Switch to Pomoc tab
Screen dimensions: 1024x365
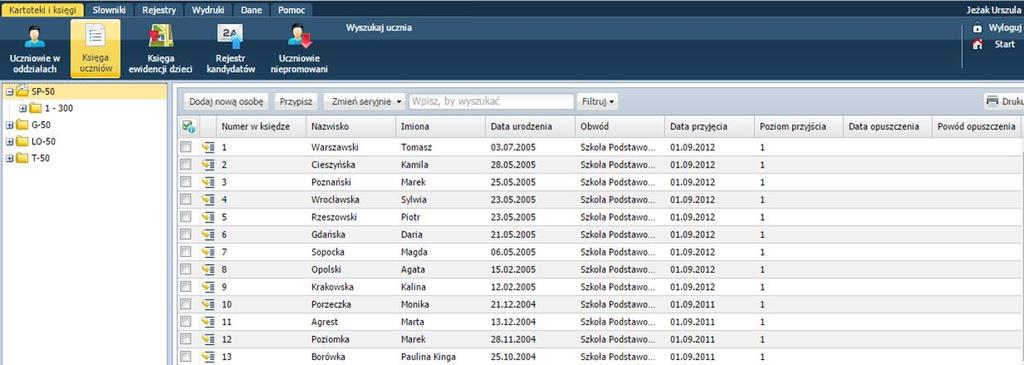pos(291,10)
